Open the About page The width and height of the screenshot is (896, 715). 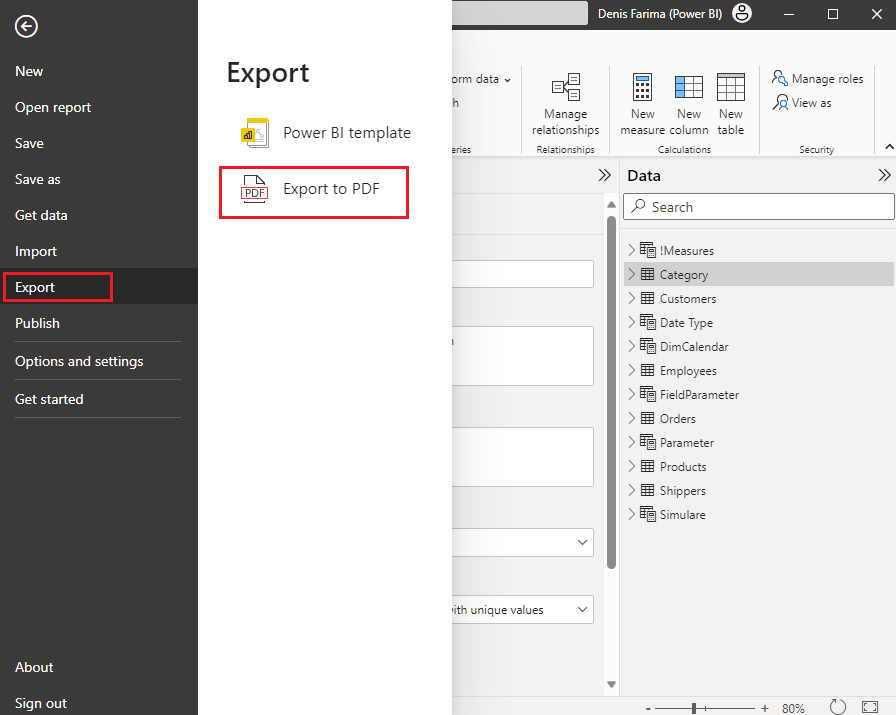(34, 667)
